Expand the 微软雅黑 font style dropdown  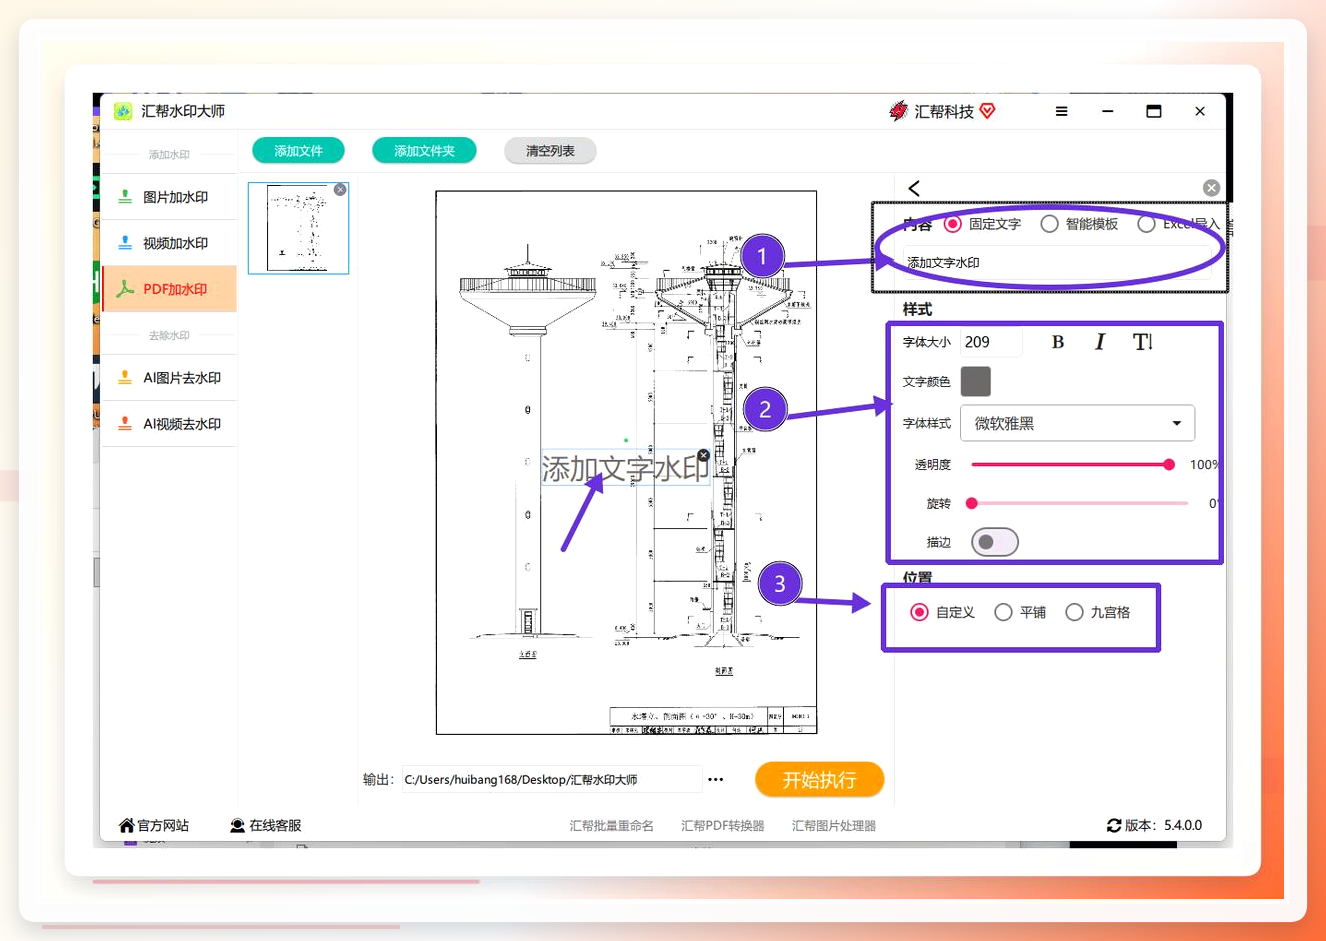[1077, 423]
